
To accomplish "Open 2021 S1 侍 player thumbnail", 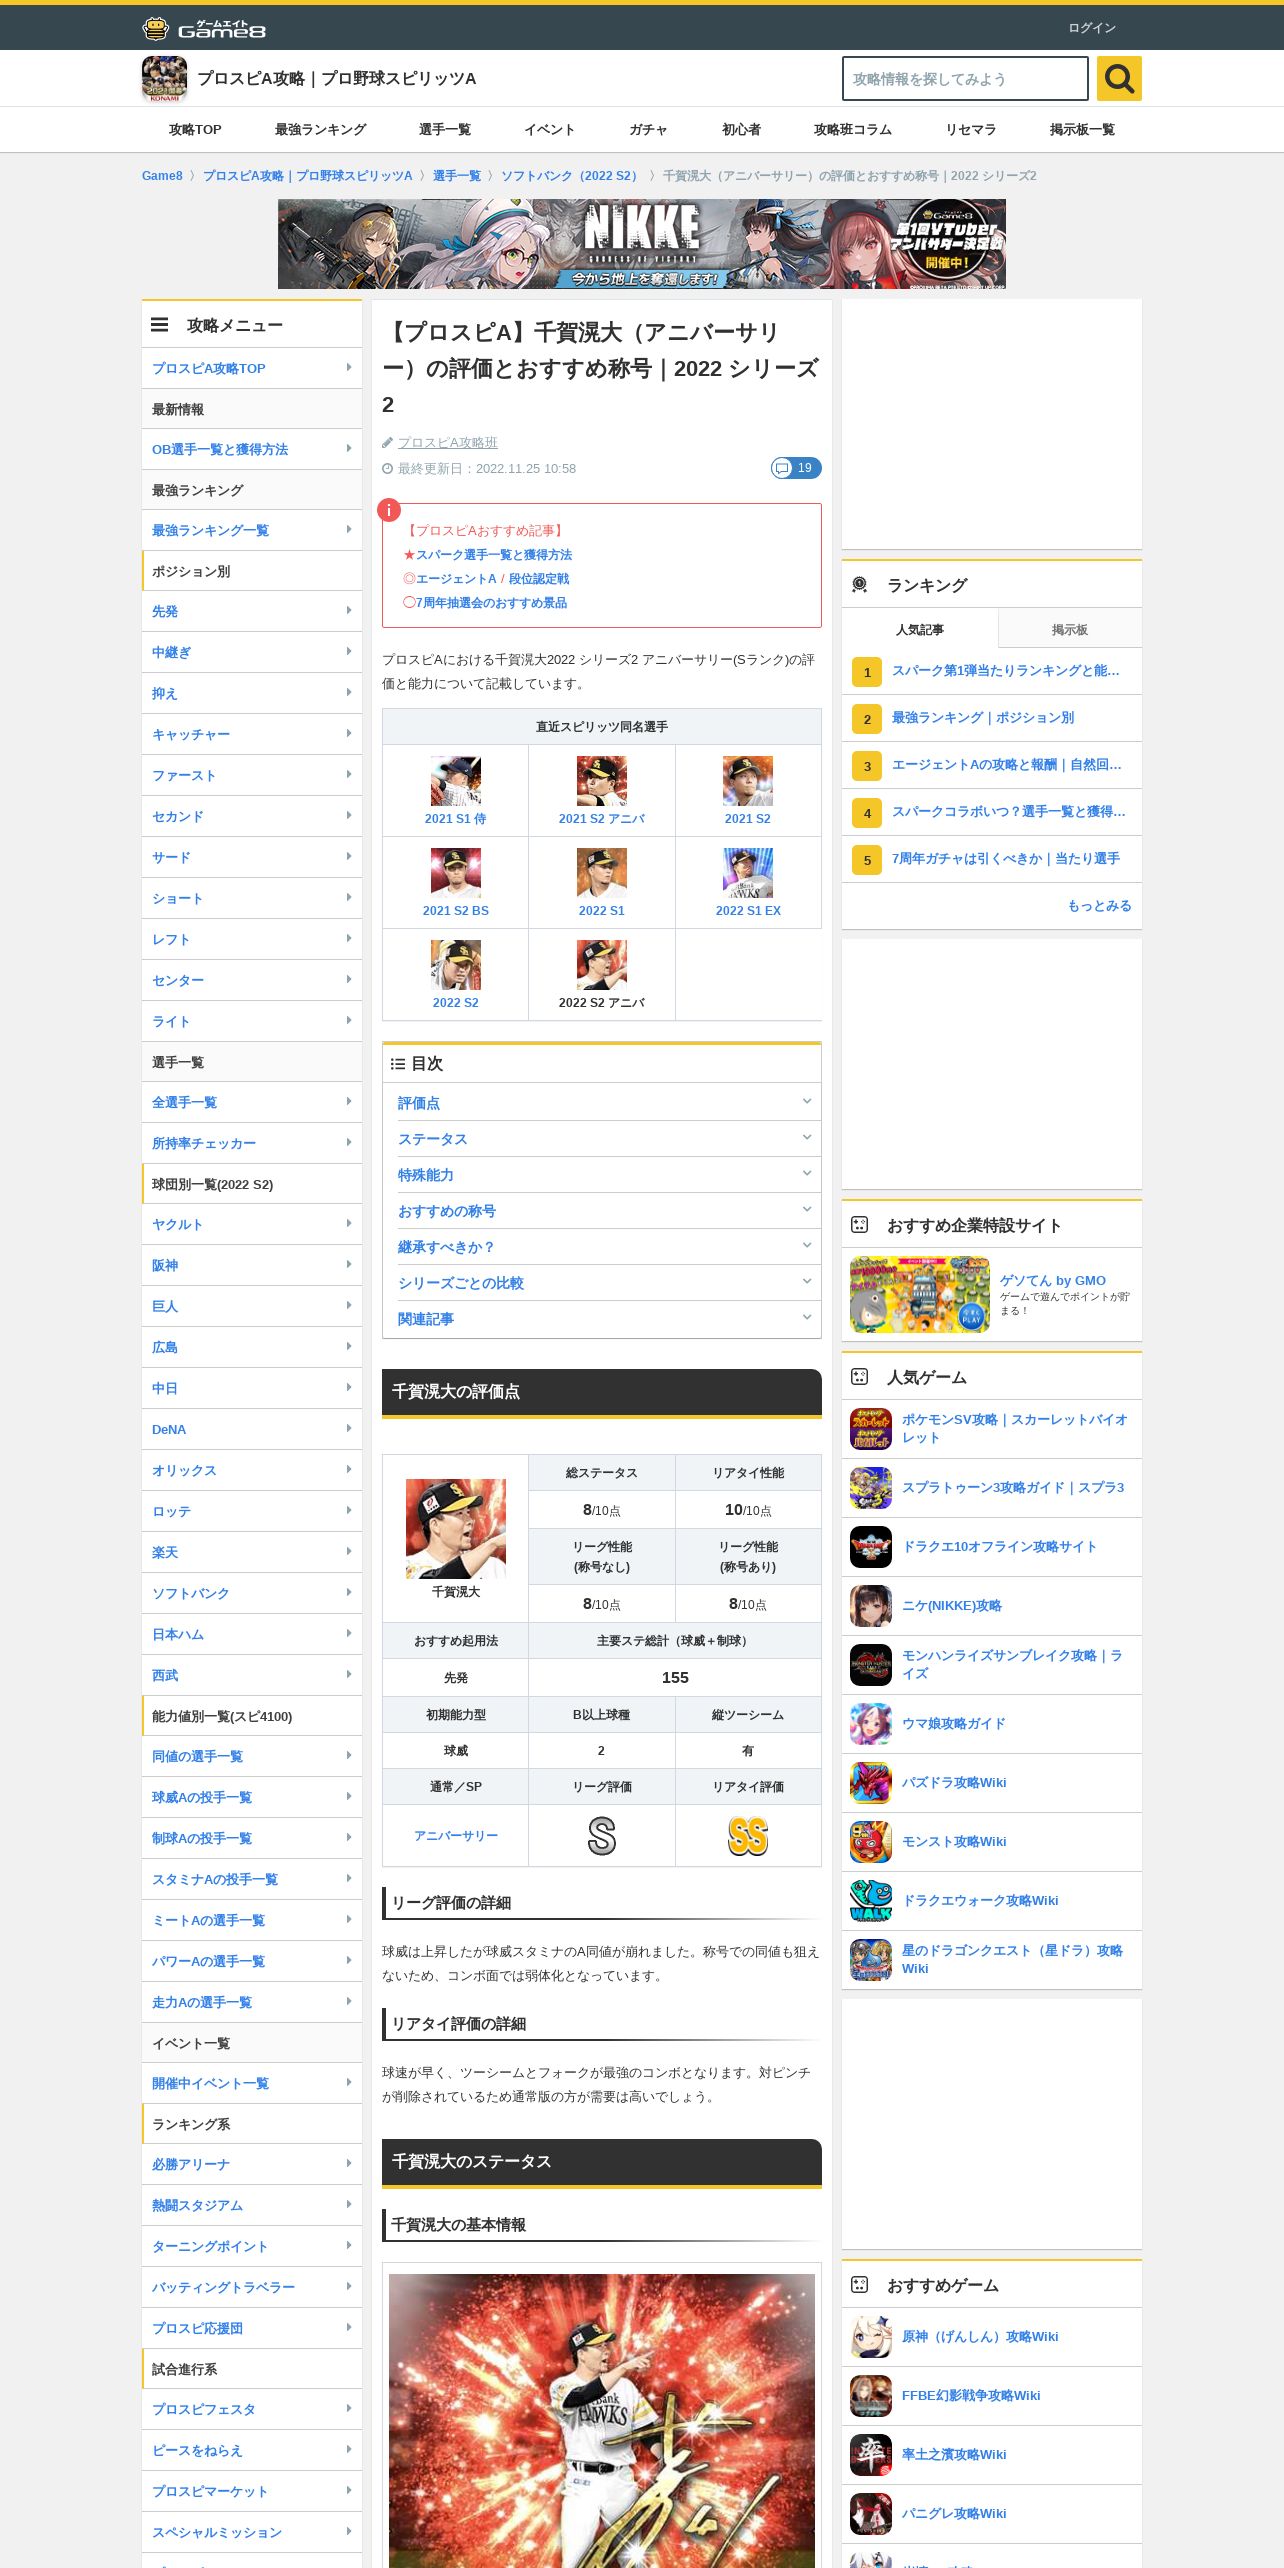I will tap(456, 781).
